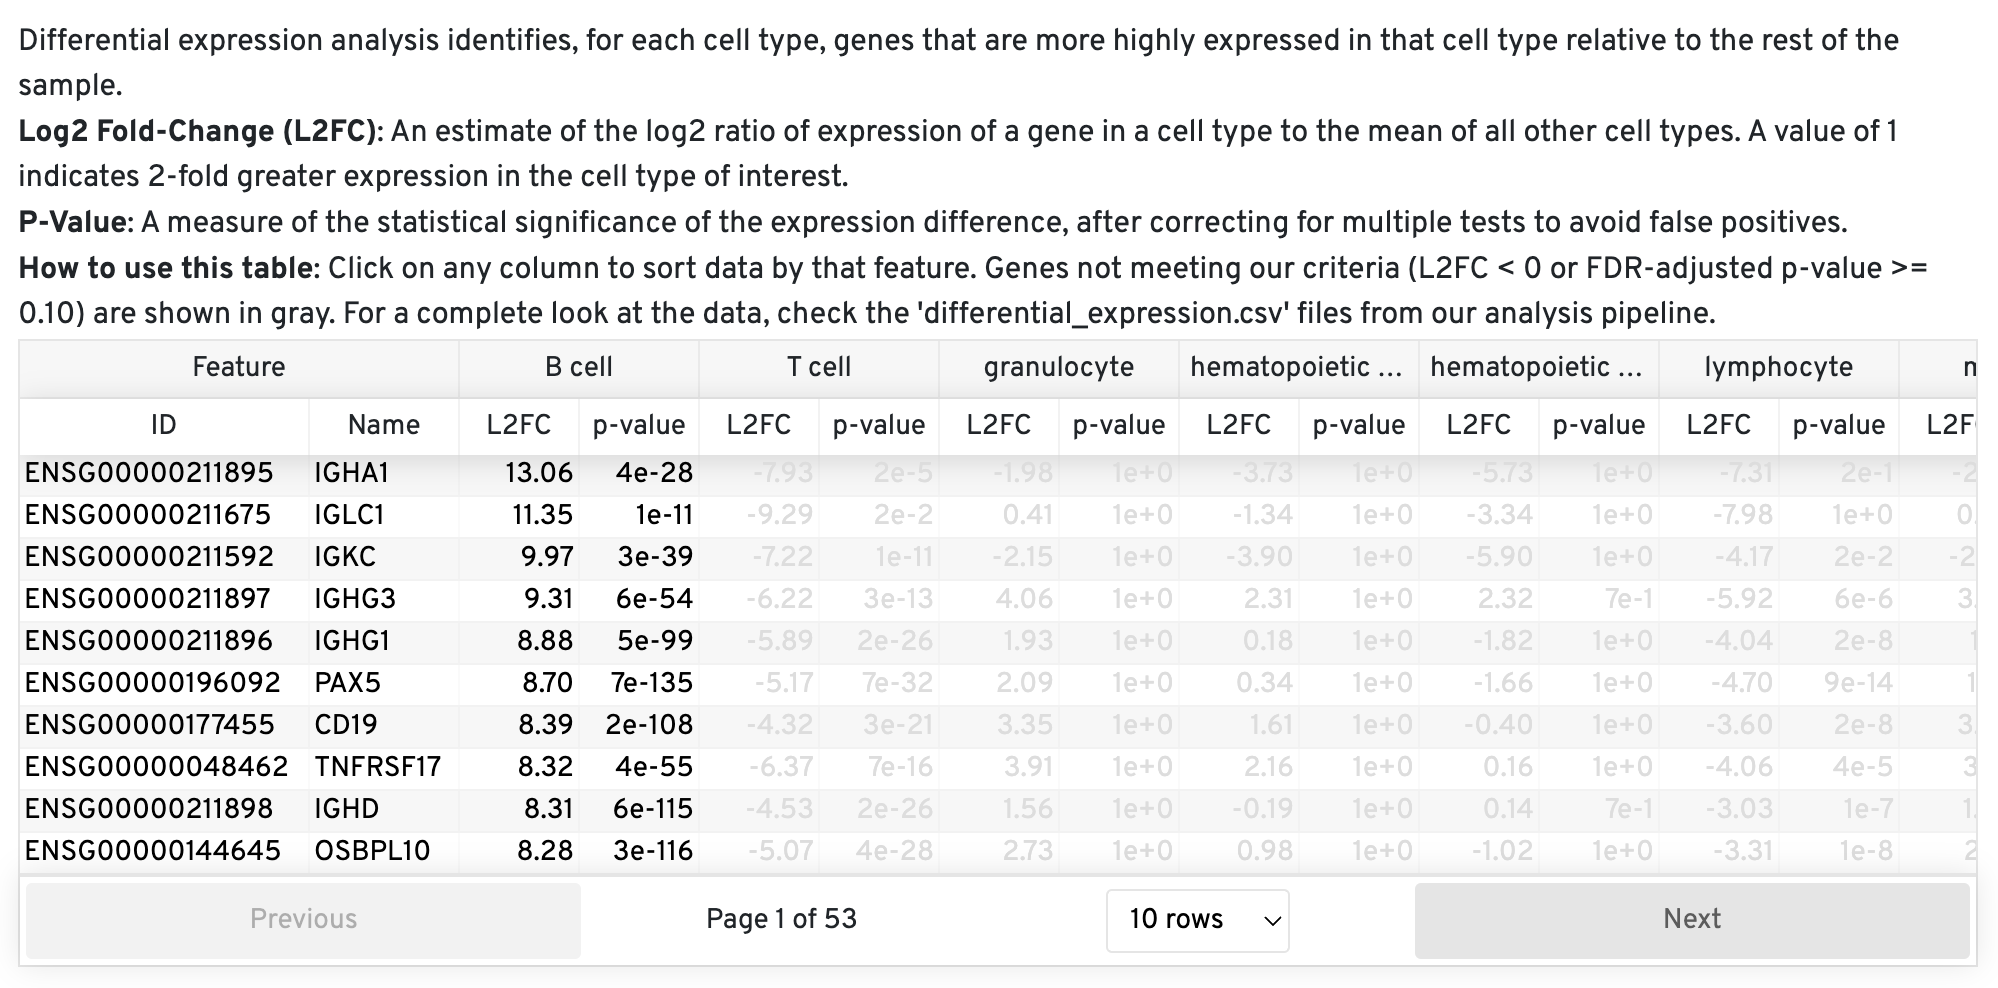1998x988 pixels.
Task: Click the lymphocyte column group header
Action: point(1777,367)
